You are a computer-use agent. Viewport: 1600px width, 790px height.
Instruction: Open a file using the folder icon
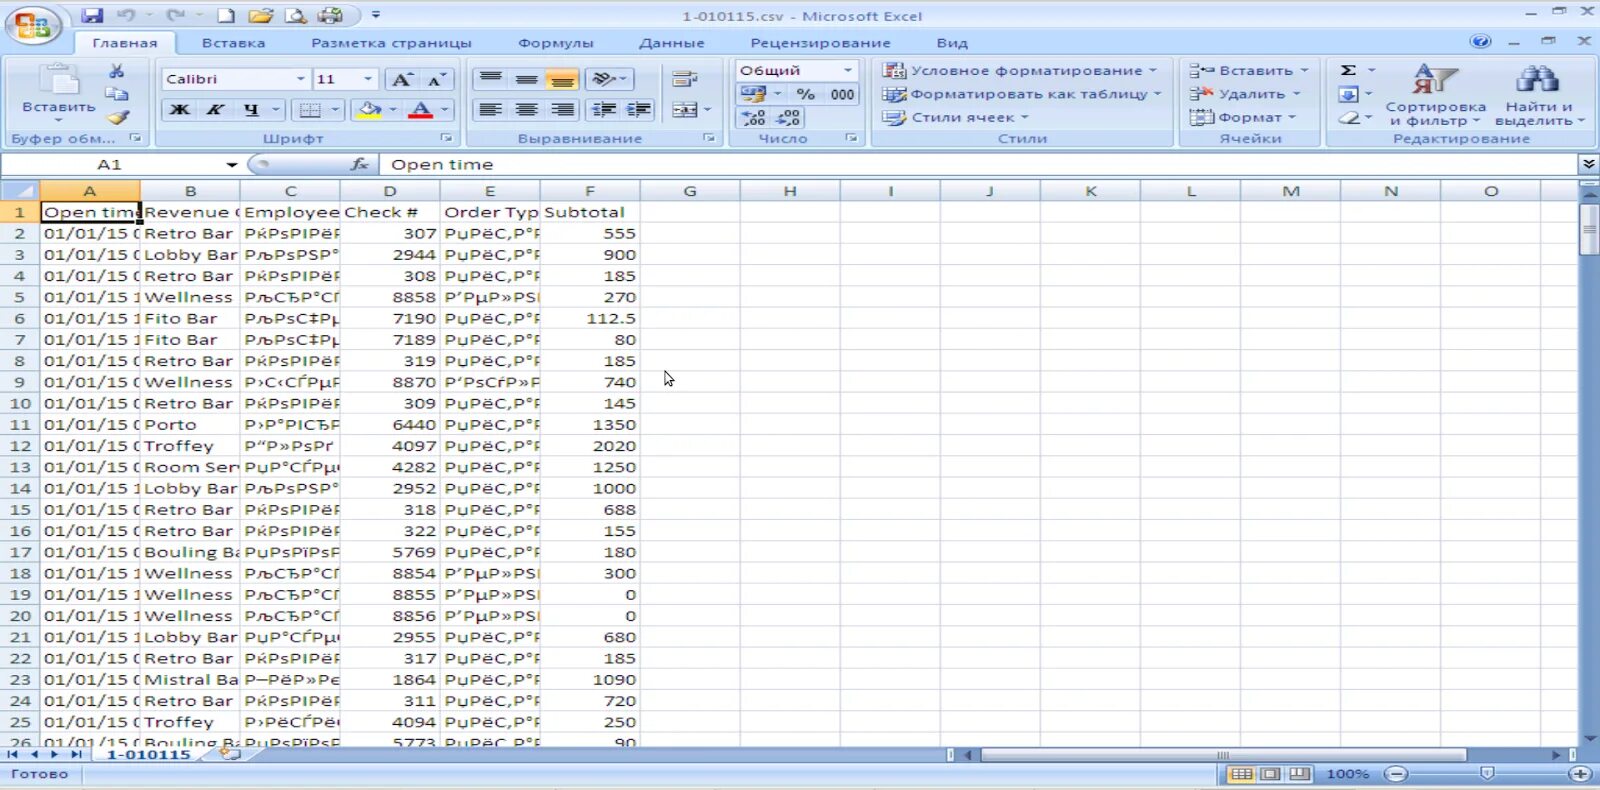click(x=260, y=15)
